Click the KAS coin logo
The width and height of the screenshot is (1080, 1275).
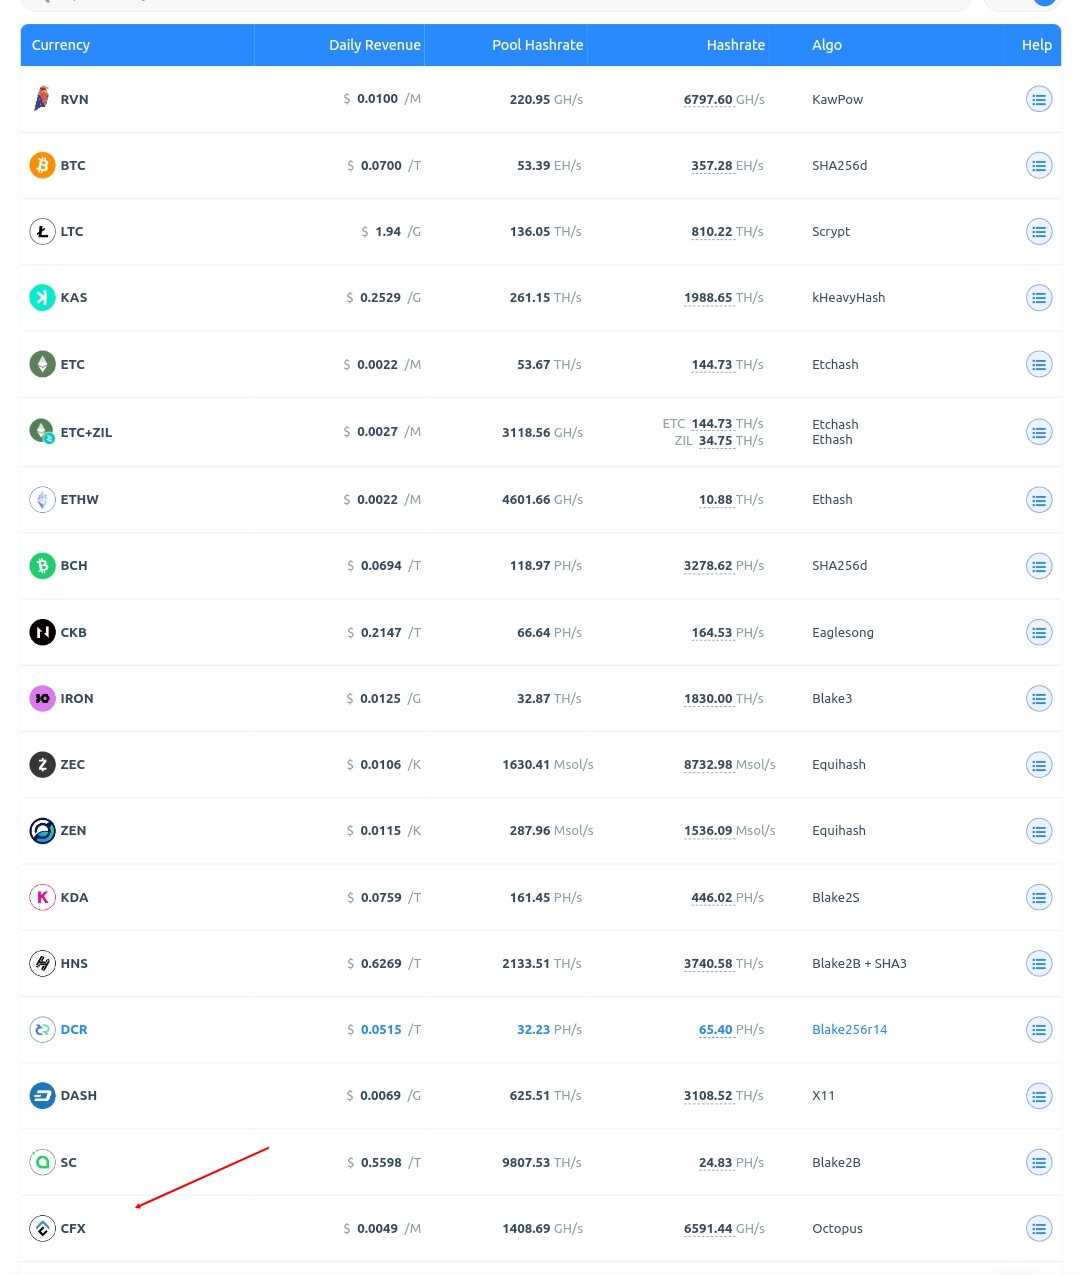42,298
